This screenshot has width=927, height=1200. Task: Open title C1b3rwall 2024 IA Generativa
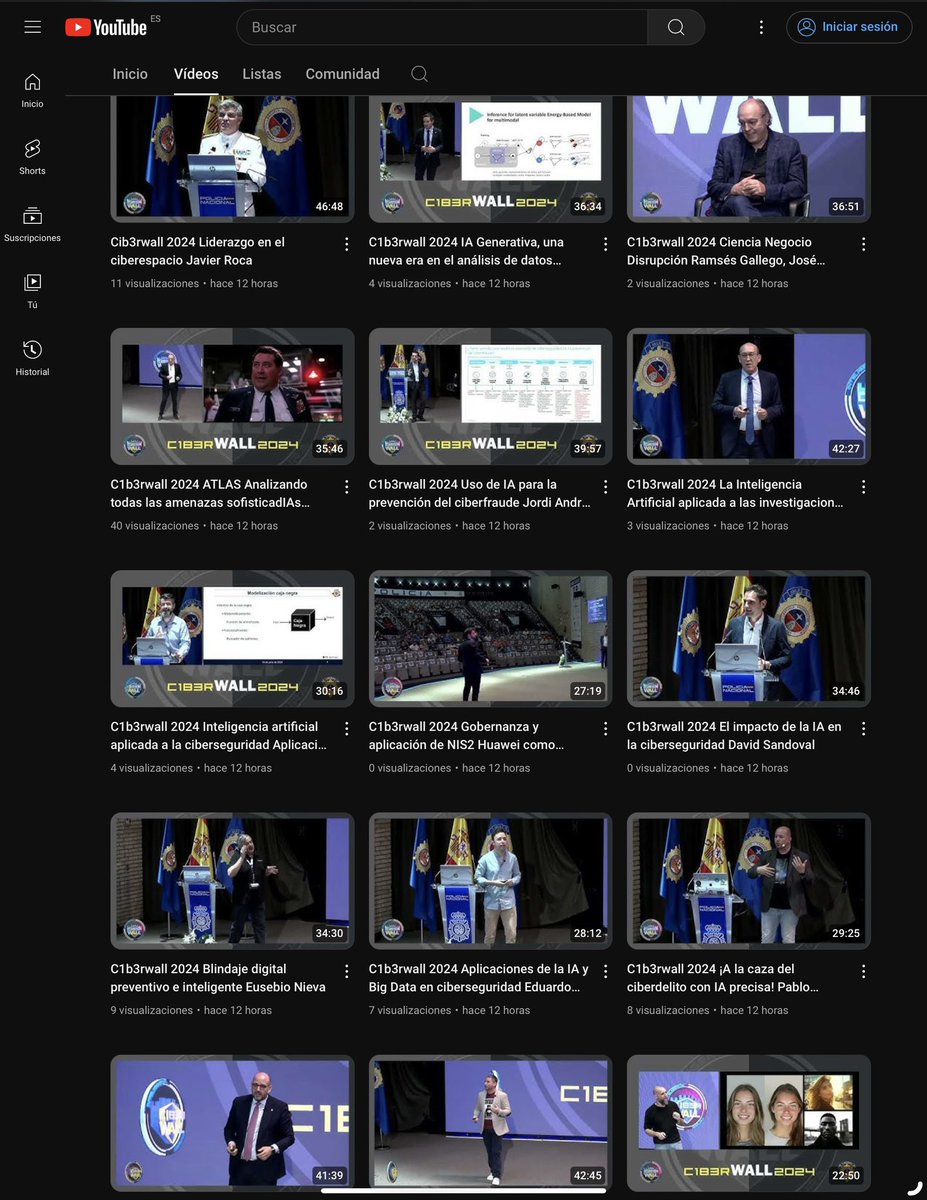(466, 251)
